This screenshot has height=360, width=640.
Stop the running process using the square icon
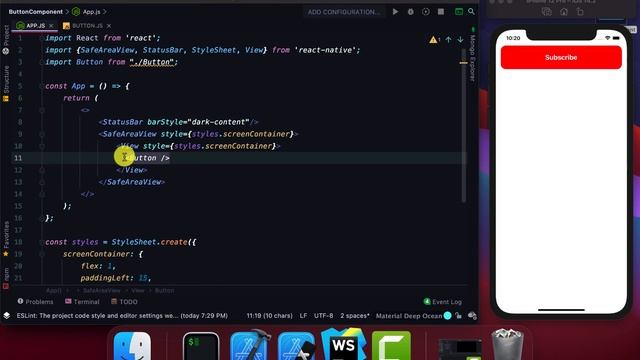pyautogui.click(x=441, y=12)
